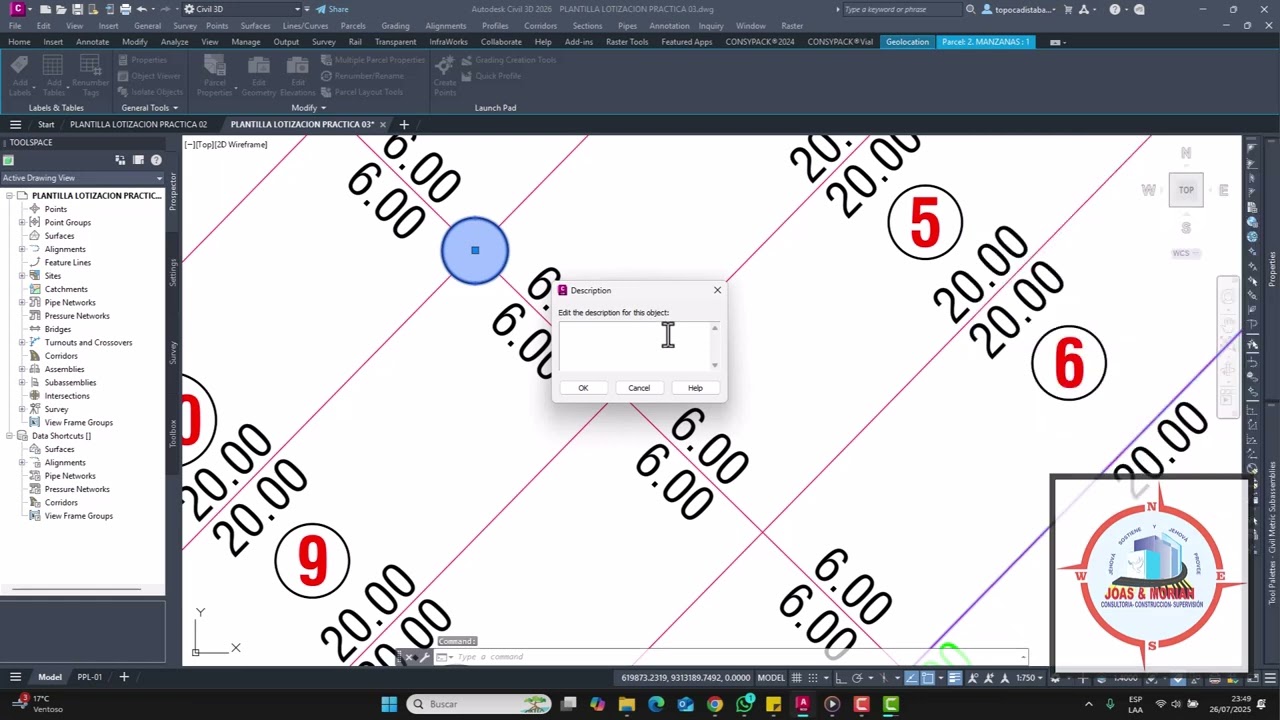Click OK in the Description dialog
This screenshot has width=1280, height=720.
tap(583, 388)
